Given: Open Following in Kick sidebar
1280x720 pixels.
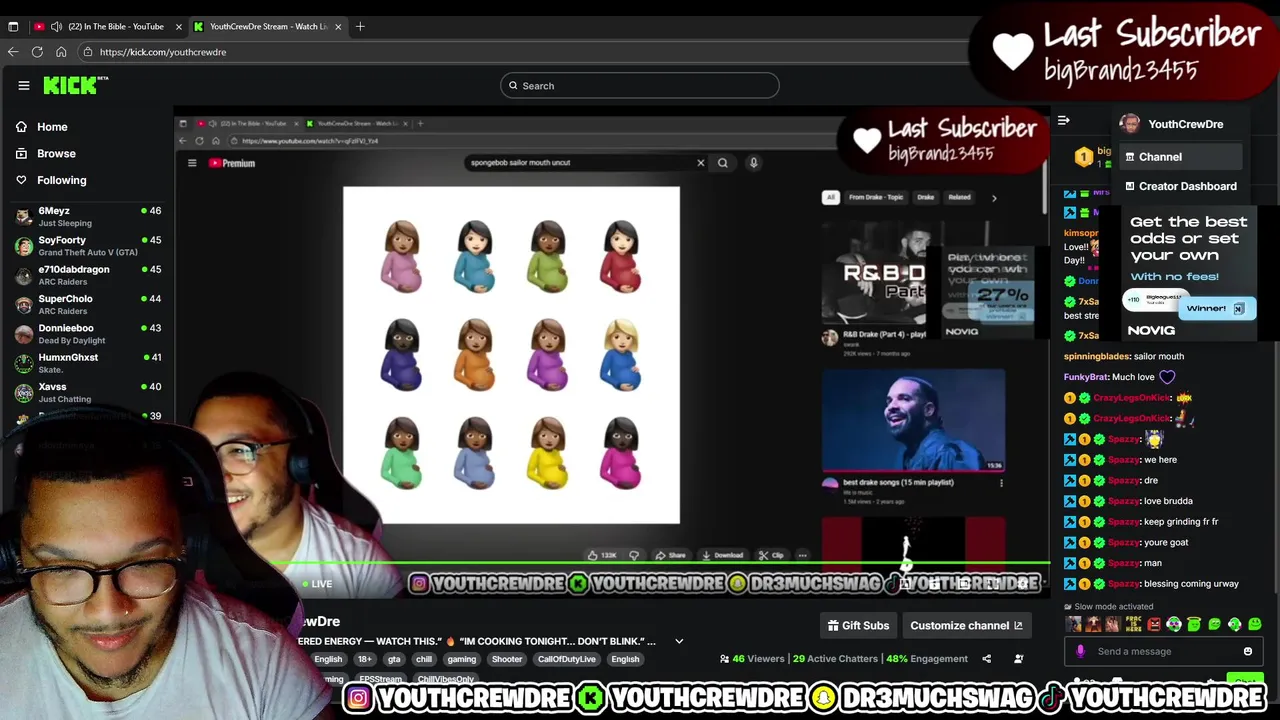Looking at the screenshot, I should pos(50,180).
